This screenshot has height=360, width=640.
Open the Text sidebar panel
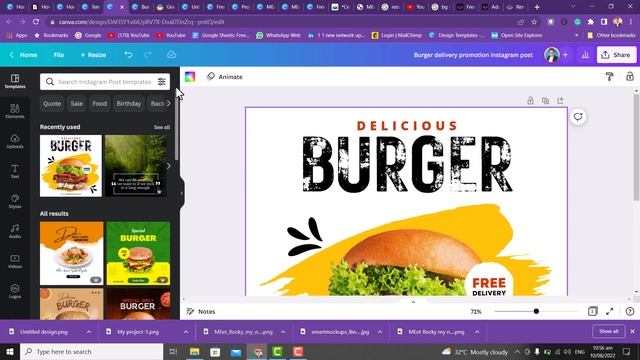point(15,171)
